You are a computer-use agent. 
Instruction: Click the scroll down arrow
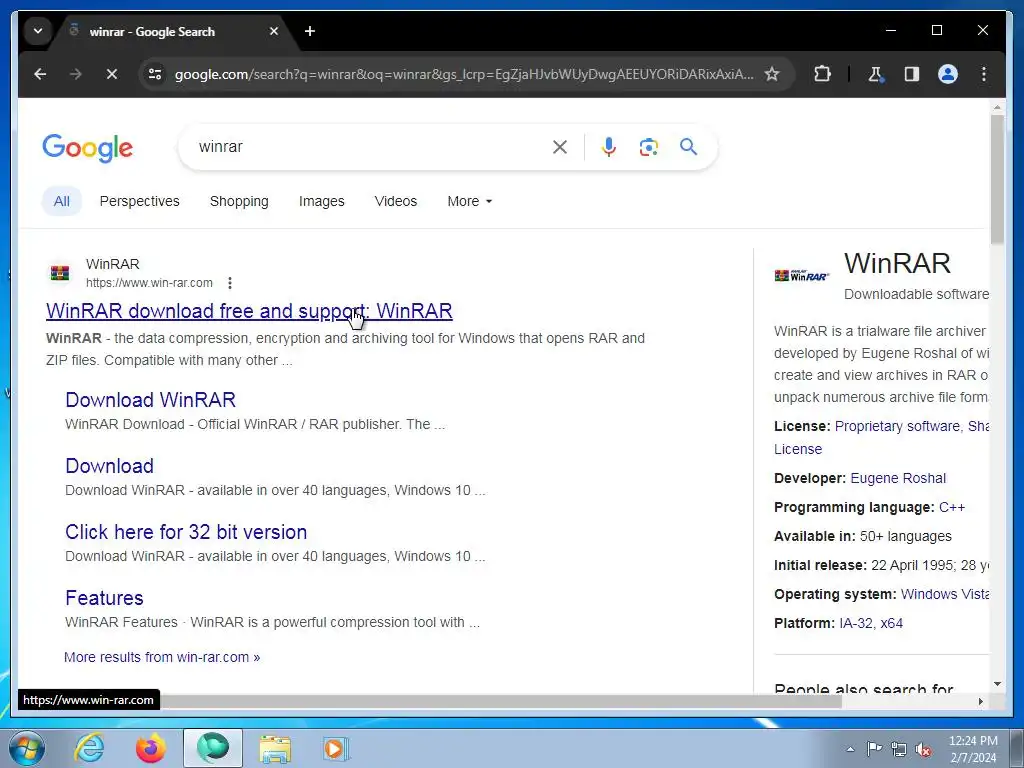pyautogui.click(x=997, y=684)
